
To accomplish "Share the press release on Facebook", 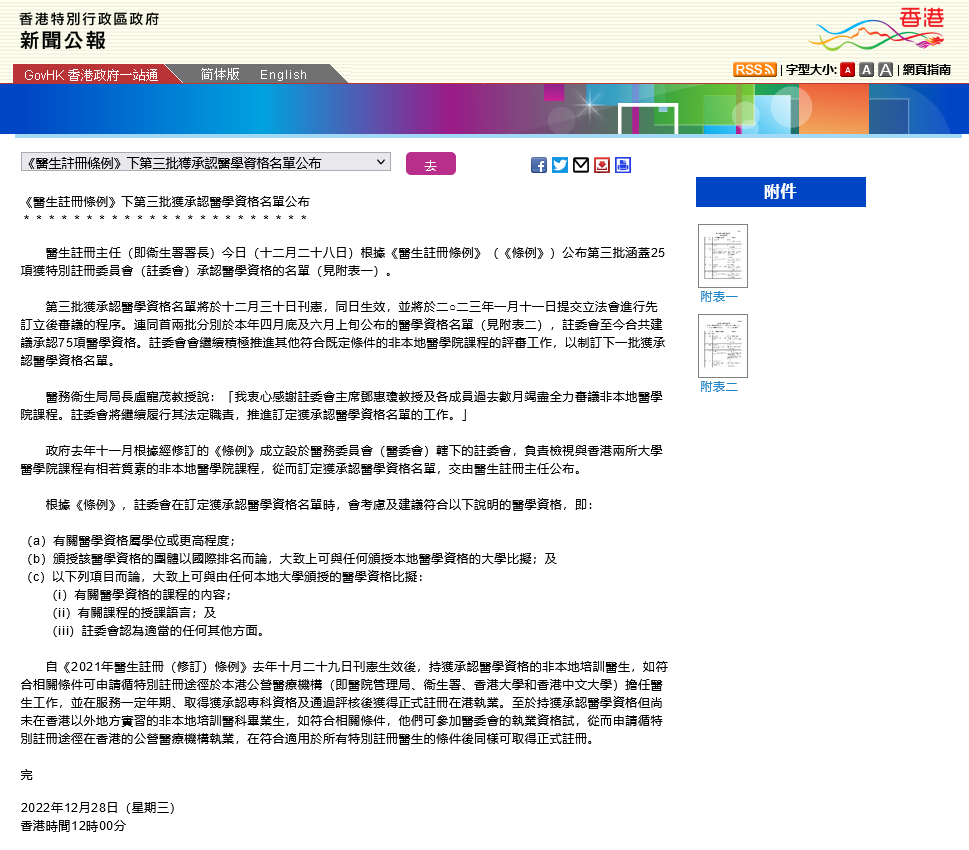I will pyautogui.click(x=539, y=165).
